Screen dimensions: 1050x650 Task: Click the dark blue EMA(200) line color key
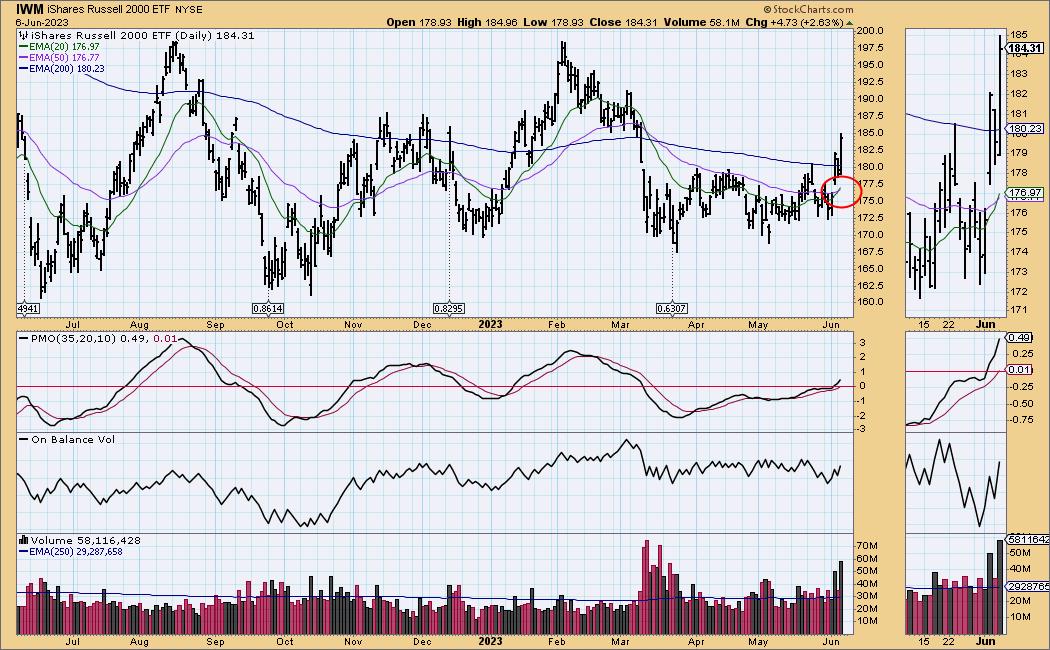(x=23, y=68)
